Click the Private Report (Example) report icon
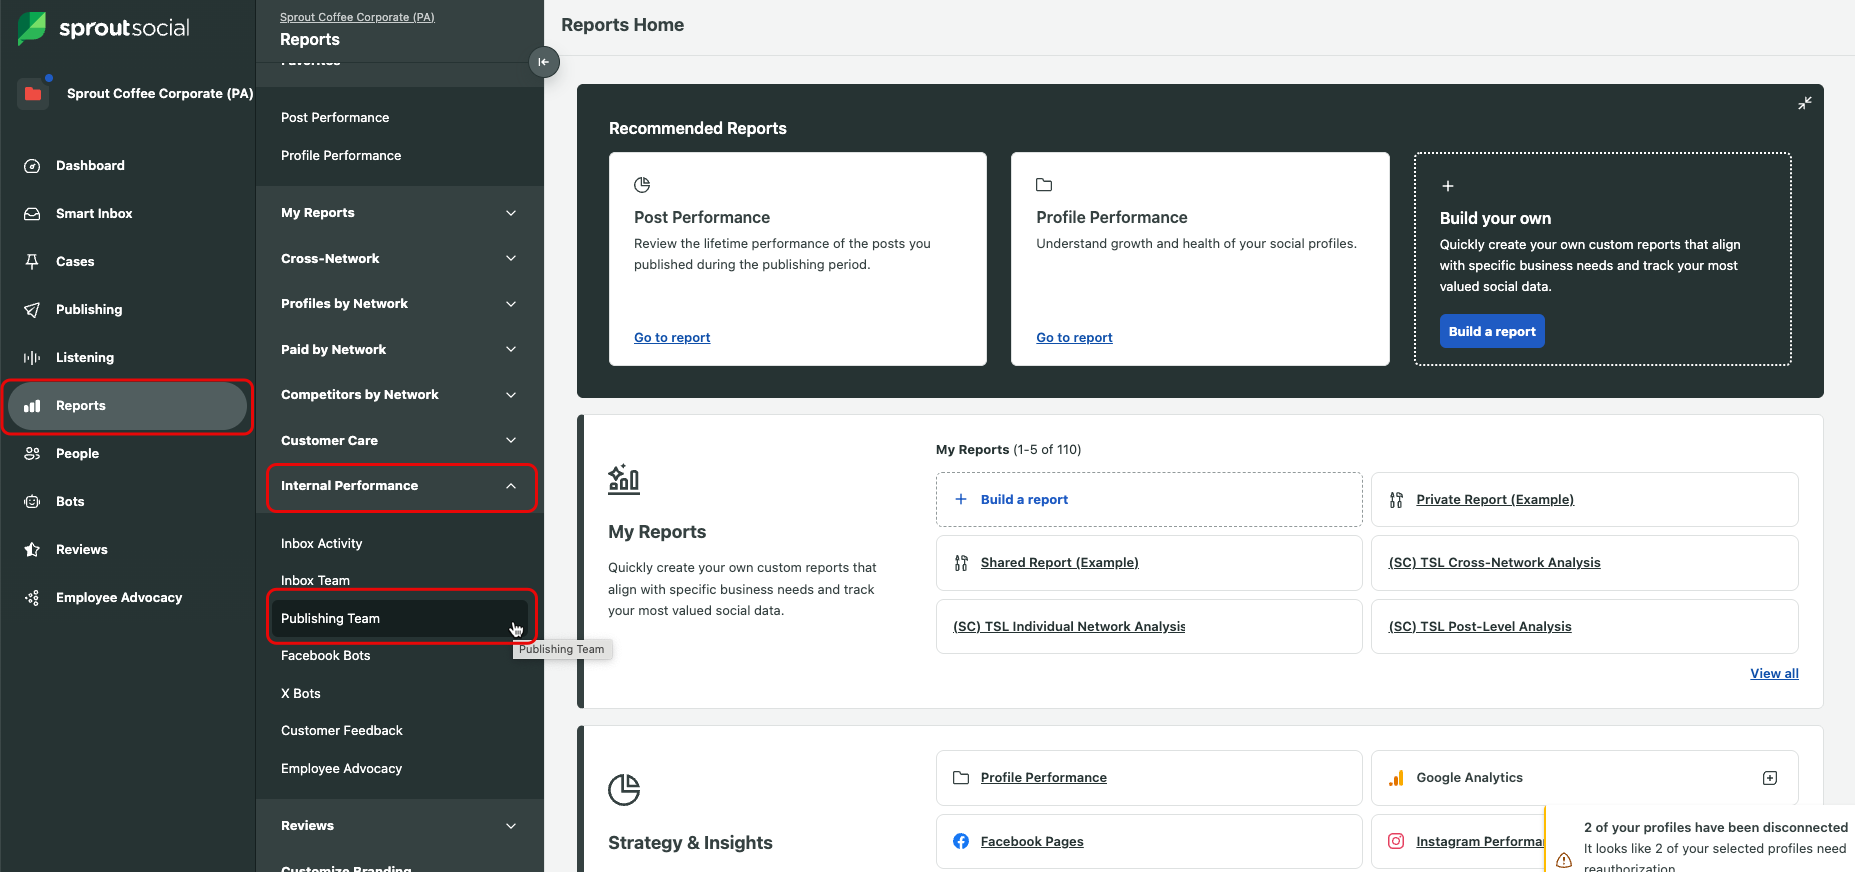 [1396, 500]
